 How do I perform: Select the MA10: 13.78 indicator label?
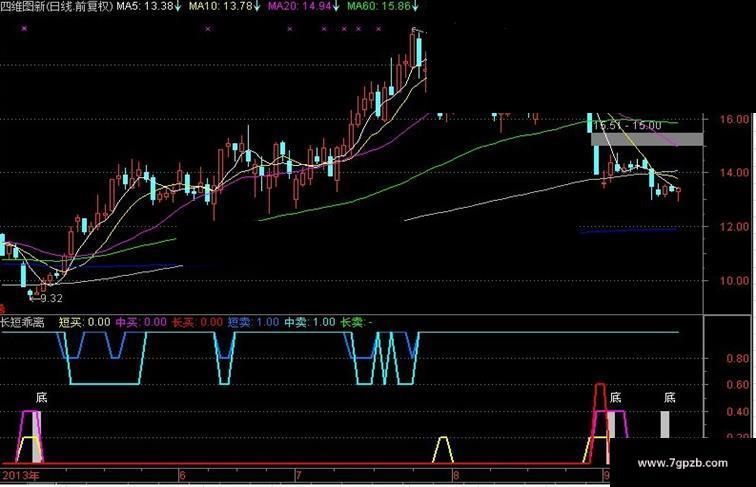pyautogui.click(x=221, y=6)
